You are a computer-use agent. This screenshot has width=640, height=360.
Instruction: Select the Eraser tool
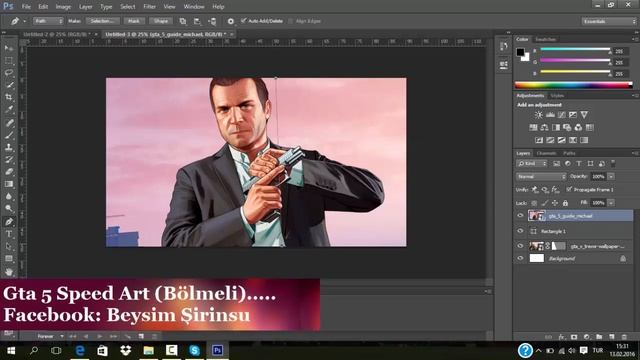pos(9,171)
